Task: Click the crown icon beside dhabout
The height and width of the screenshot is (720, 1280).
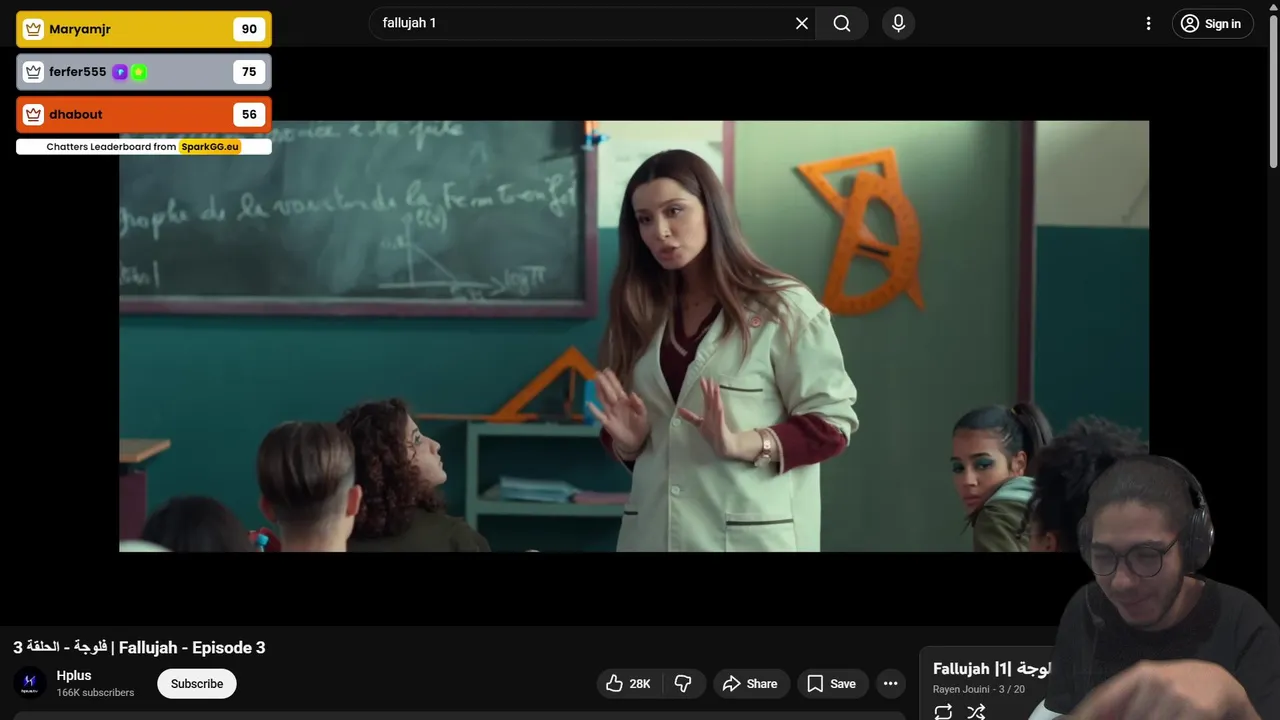Action: coord(33,114)
